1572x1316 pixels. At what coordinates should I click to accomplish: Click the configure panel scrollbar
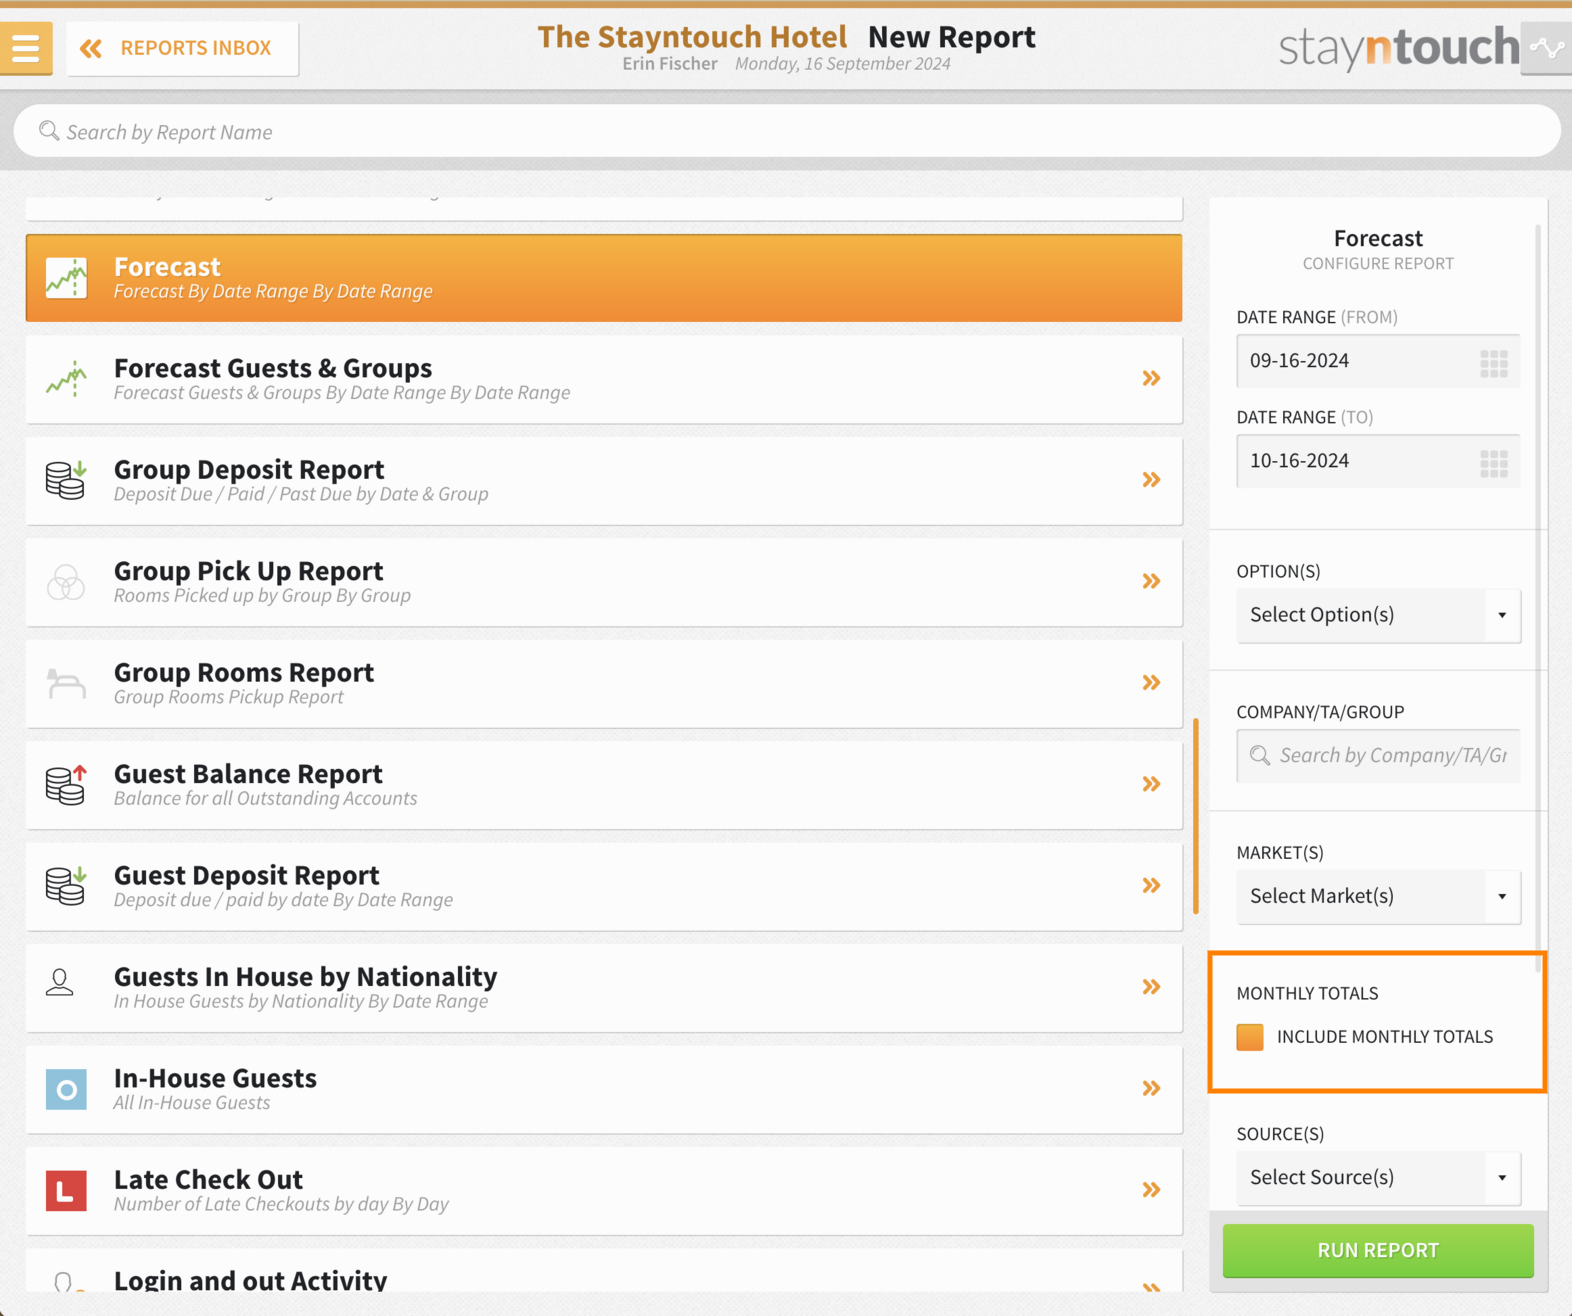(1538, 598)
